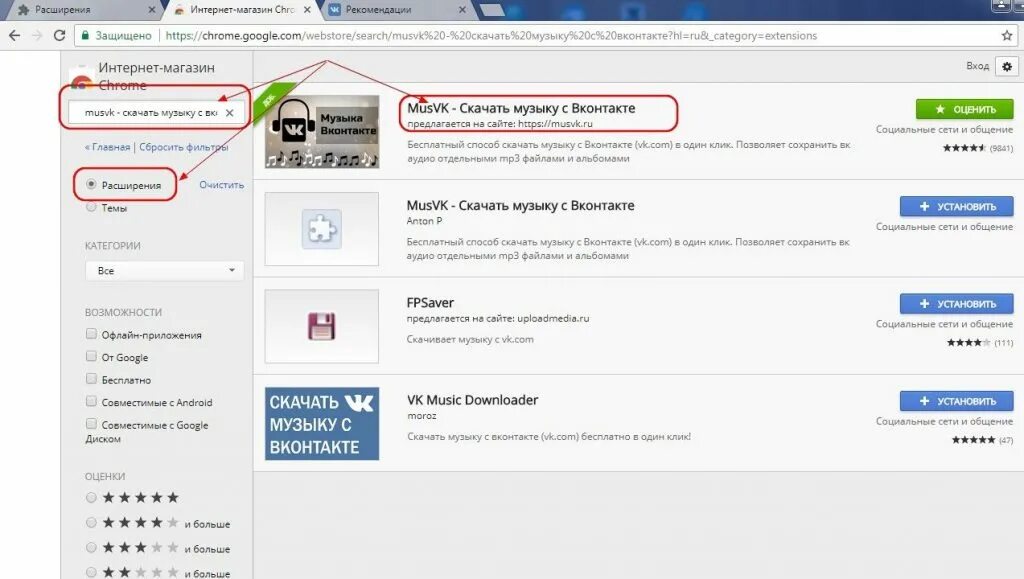
Task: Select the two stars и больше filter
Action: [x=91, y=572]
